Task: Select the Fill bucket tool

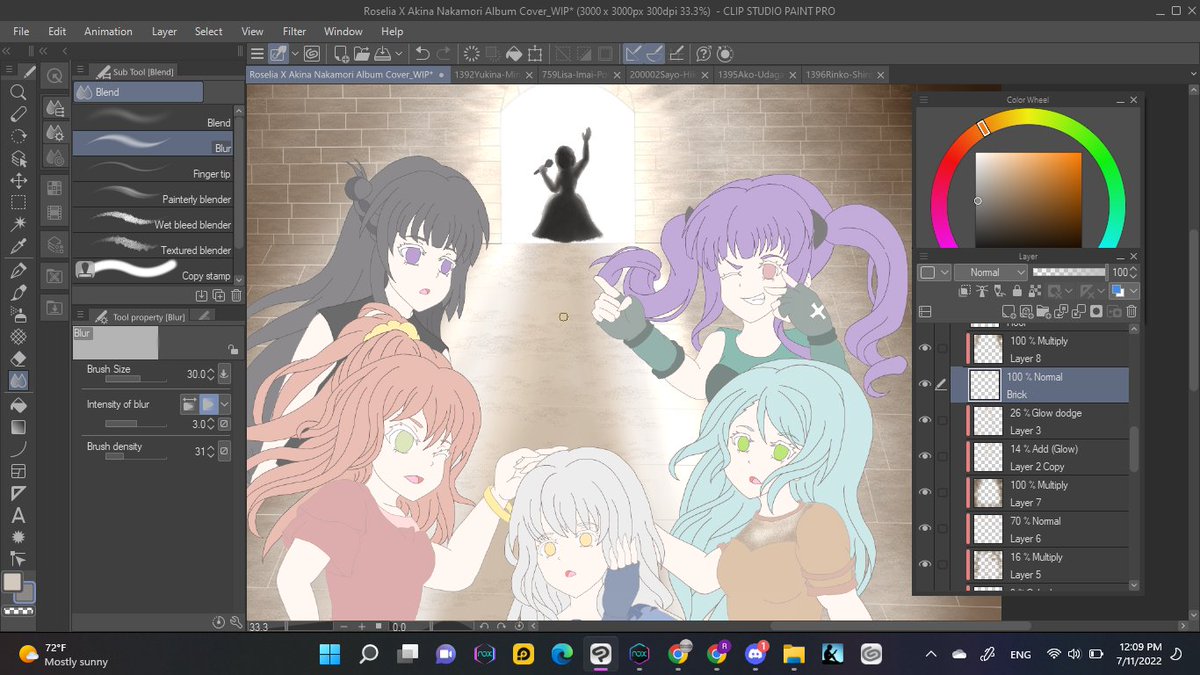Action: (18, 405)
